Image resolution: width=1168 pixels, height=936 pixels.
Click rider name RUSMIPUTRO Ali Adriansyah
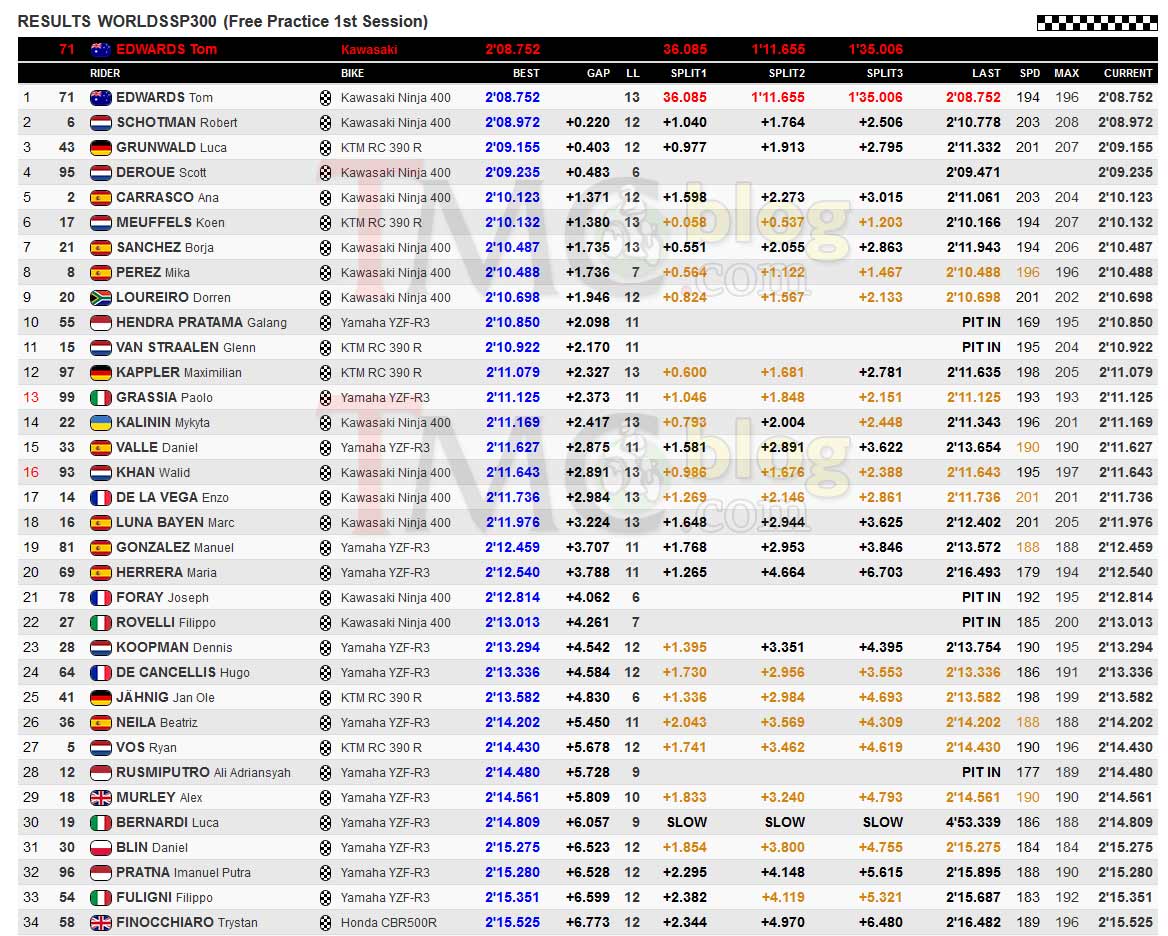(x=203, y=773)
